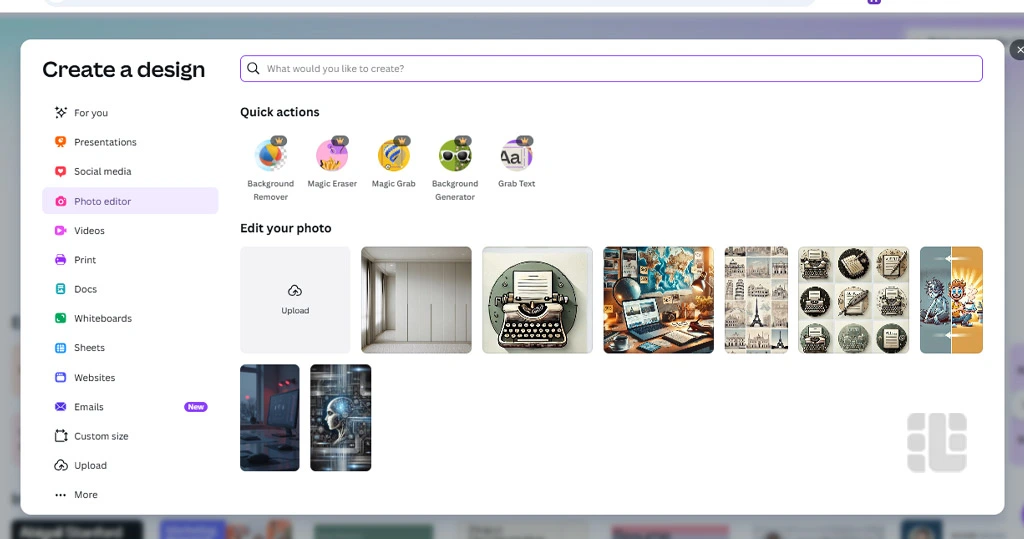Click the Presentations icon in the sidebar
The width and height of the screenshot is (1024, 539).
61,142
